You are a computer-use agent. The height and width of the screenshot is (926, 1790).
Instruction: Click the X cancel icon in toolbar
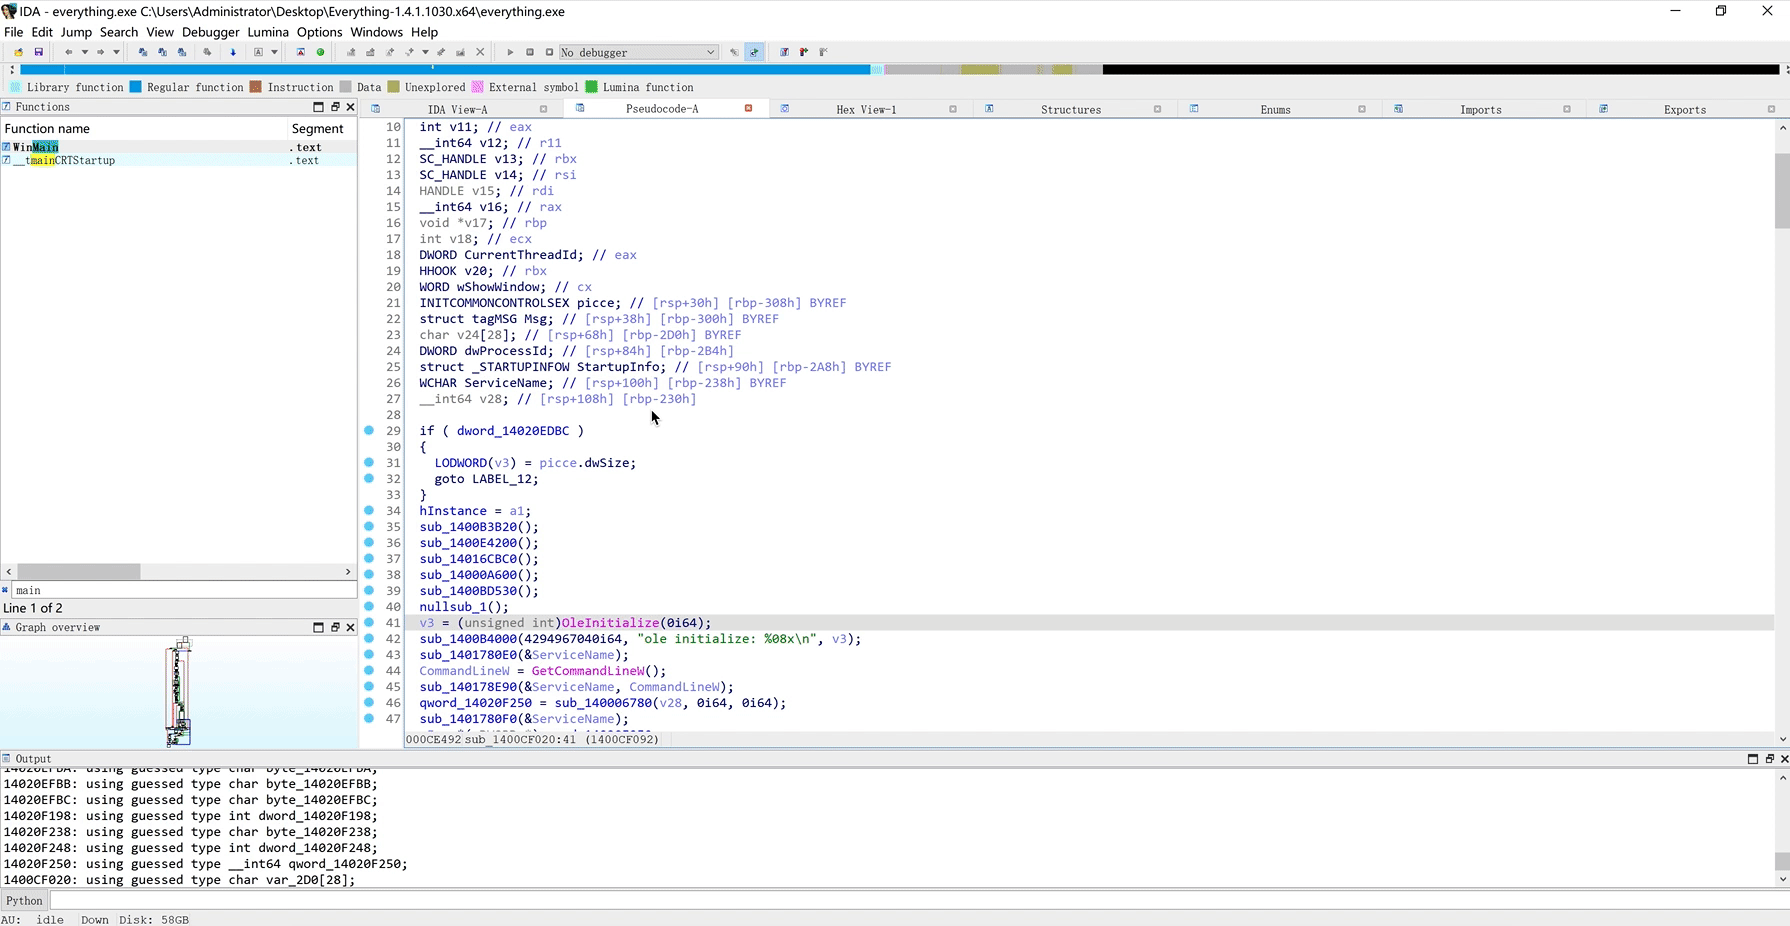(480, 52)
